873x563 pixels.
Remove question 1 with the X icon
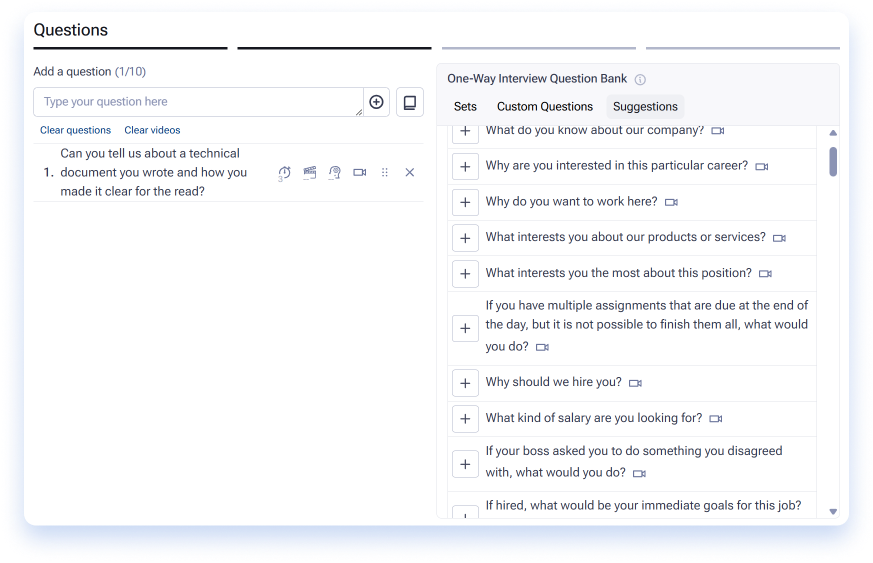(x=410, y=173)
